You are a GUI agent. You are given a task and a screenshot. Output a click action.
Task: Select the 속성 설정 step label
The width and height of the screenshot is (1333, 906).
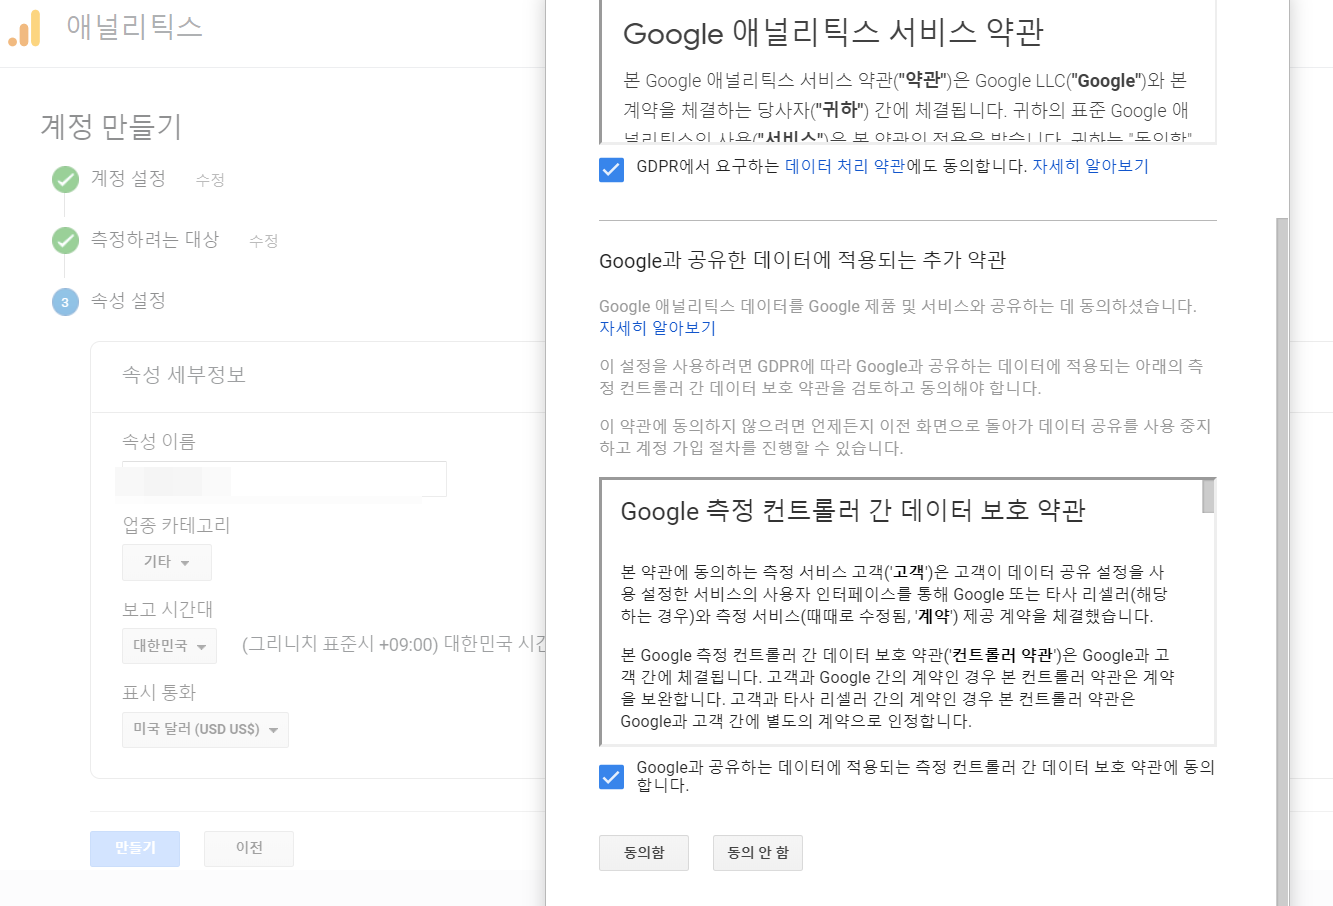[x=128, y=300]
